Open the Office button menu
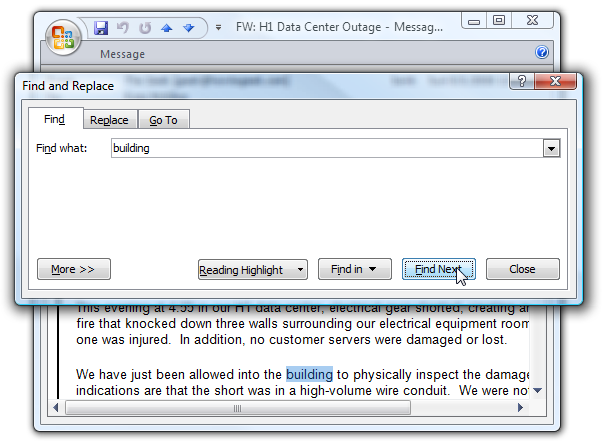This screenshot has width=602, height=445. 64,38
